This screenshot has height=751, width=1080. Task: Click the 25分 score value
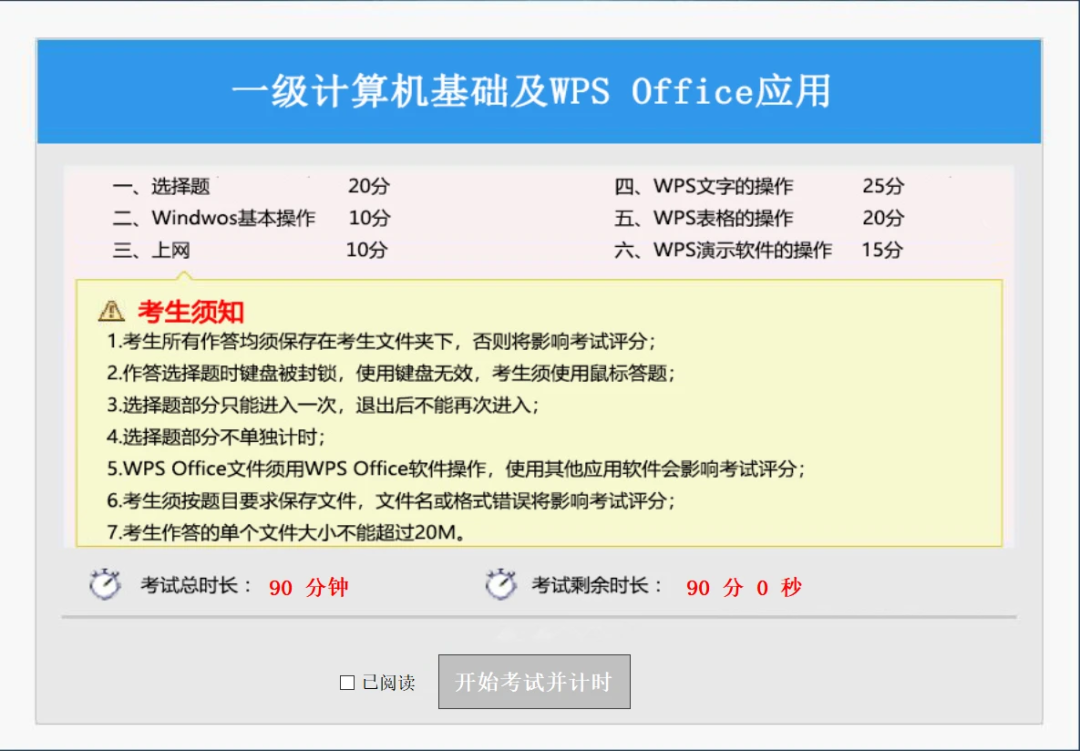(x=883, y=186)
